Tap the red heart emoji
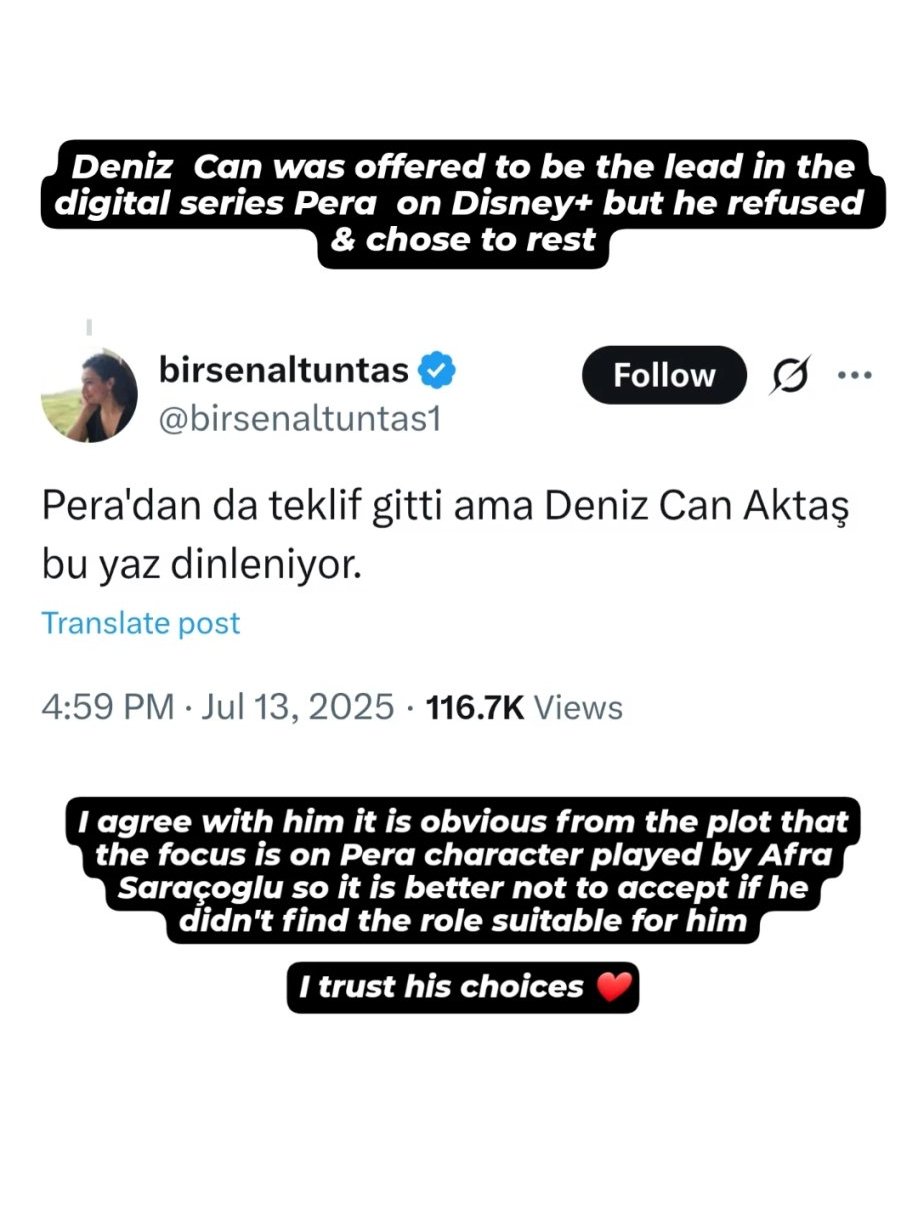Viewport: 918px width, 1214px height. pos(614,988)
